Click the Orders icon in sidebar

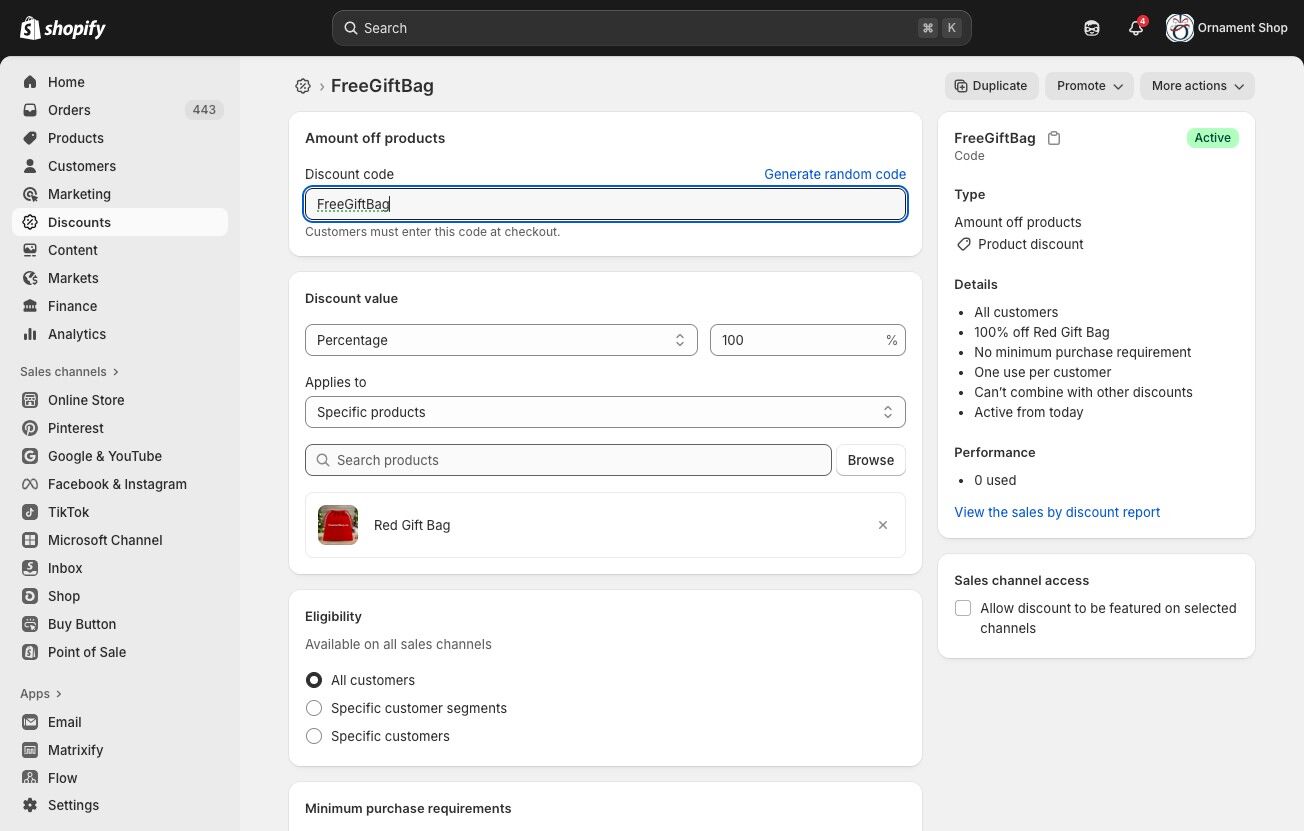[x=30, y=110]
